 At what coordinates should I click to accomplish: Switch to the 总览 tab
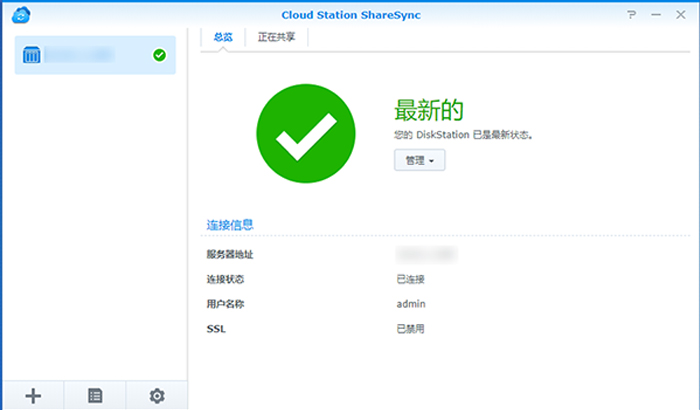pos(223,37)
